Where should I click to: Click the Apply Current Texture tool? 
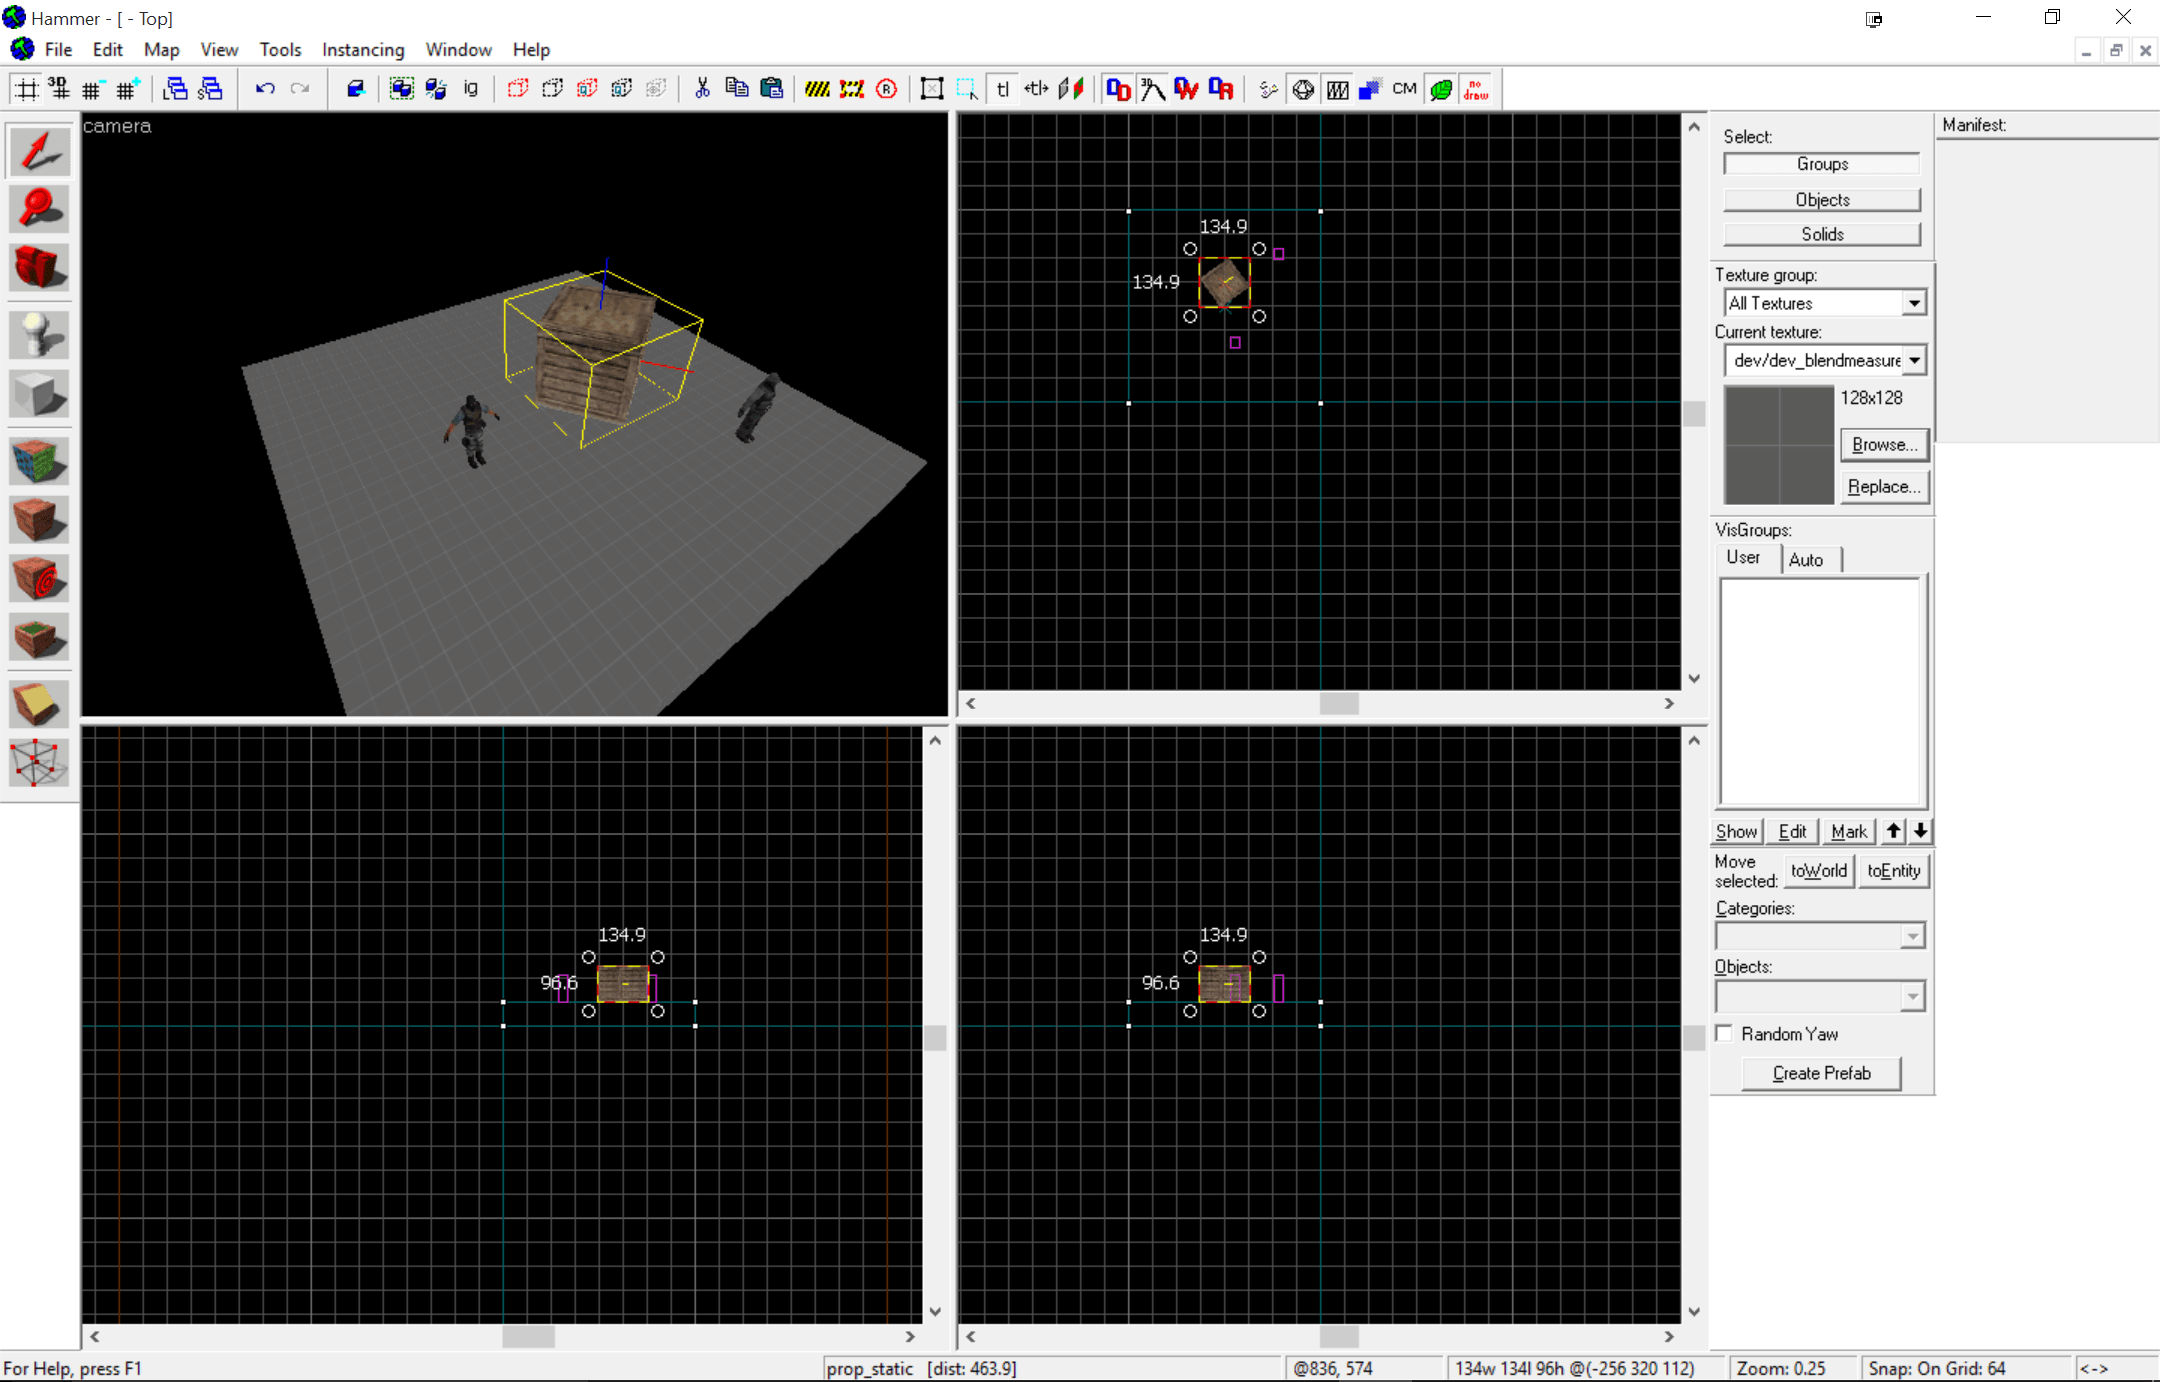point(39,520)
